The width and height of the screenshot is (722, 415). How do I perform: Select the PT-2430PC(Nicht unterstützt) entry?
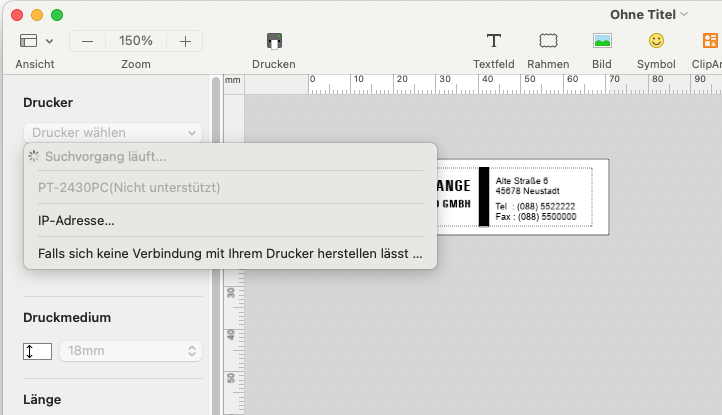coord(230,187)
